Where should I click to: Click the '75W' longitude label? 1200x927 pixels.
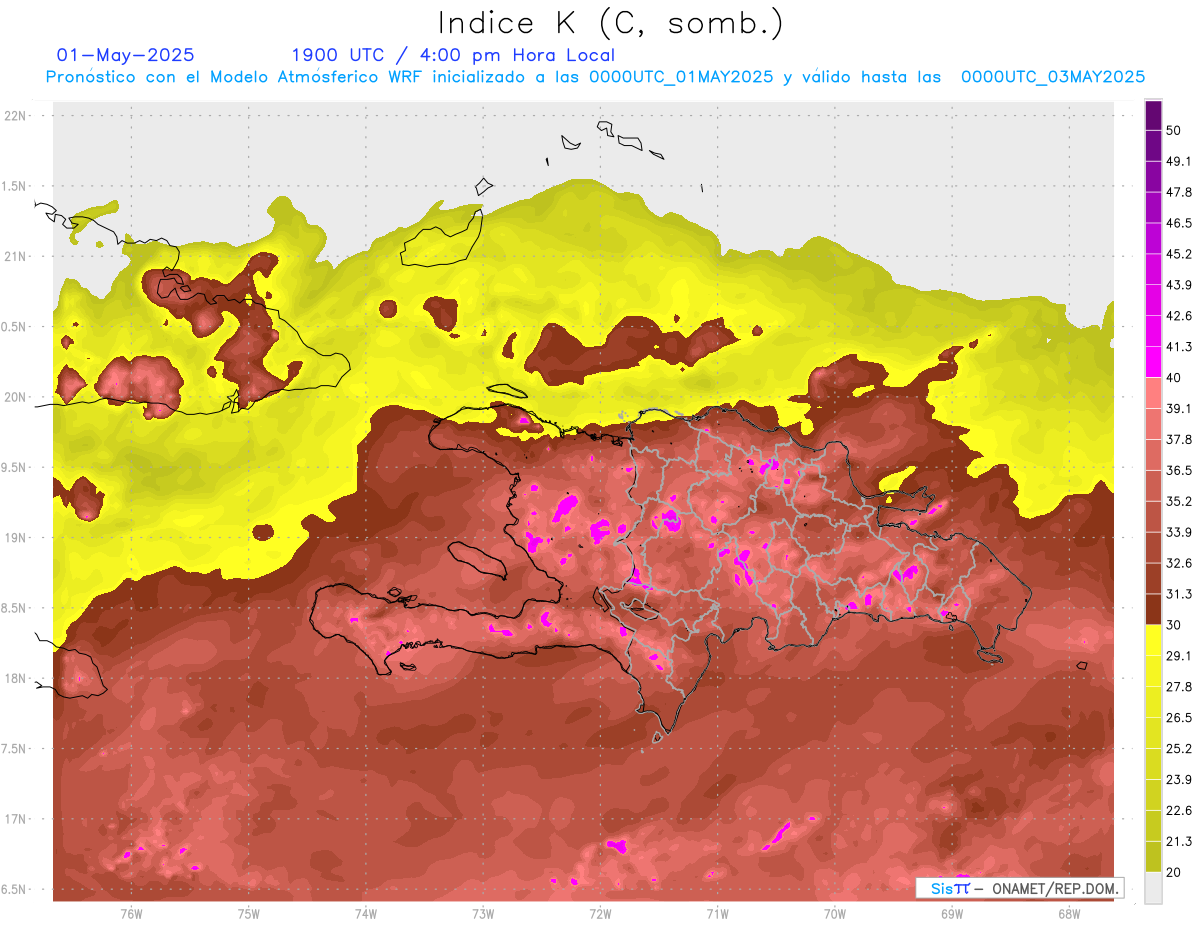249,913
